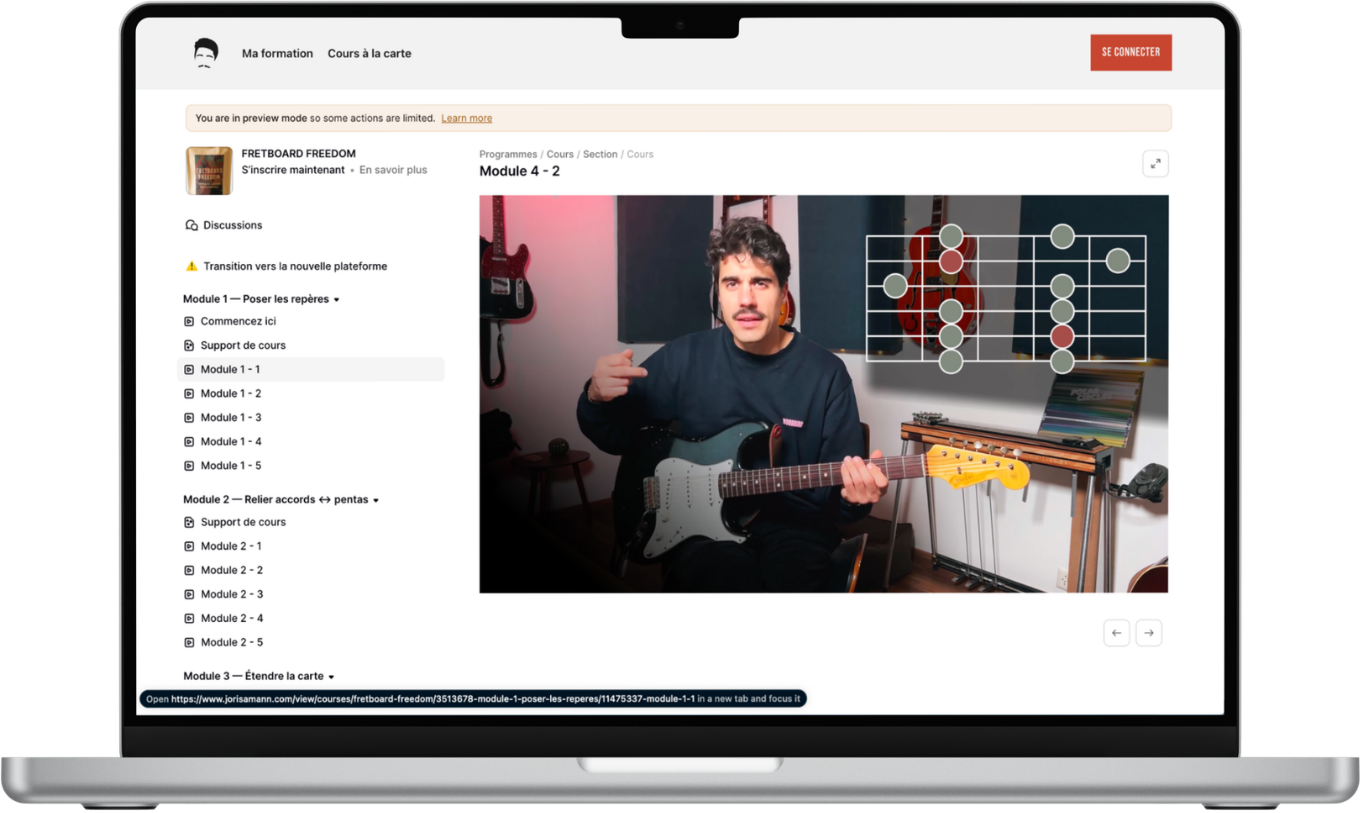Expand video with the fullscreen icon
The image size is (1363, 813).
[x=1155, y=164]
